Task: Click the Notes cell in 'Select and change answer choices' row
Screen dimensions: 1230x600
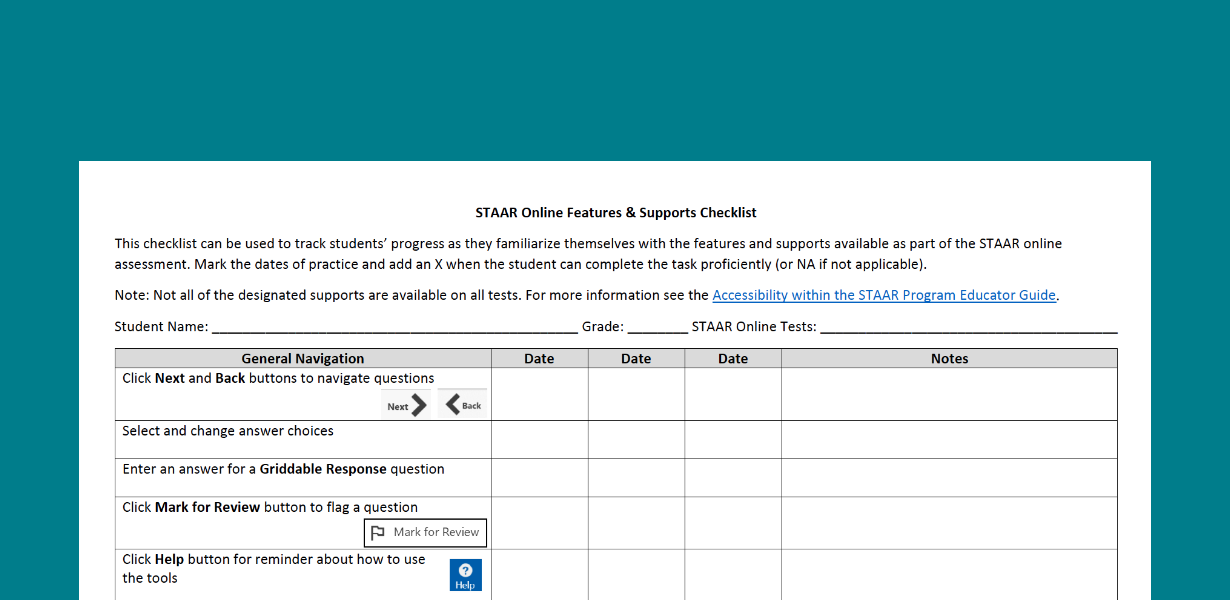Action: [950, 440]
